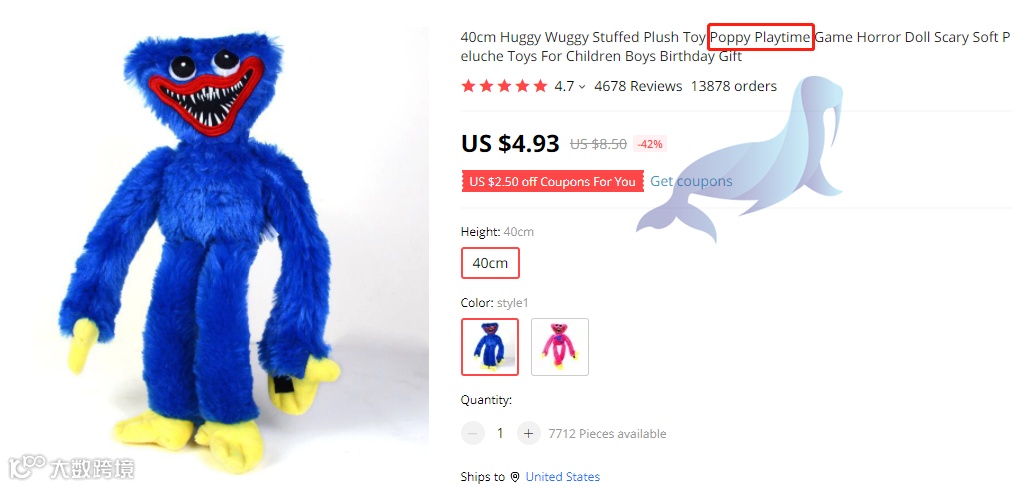Image resolution: width=1034 pixels, height=487 pixels.
Task: Click the highlighted Poppy Playtime title text
Action: pyautogui.click(x=760, y=38)
